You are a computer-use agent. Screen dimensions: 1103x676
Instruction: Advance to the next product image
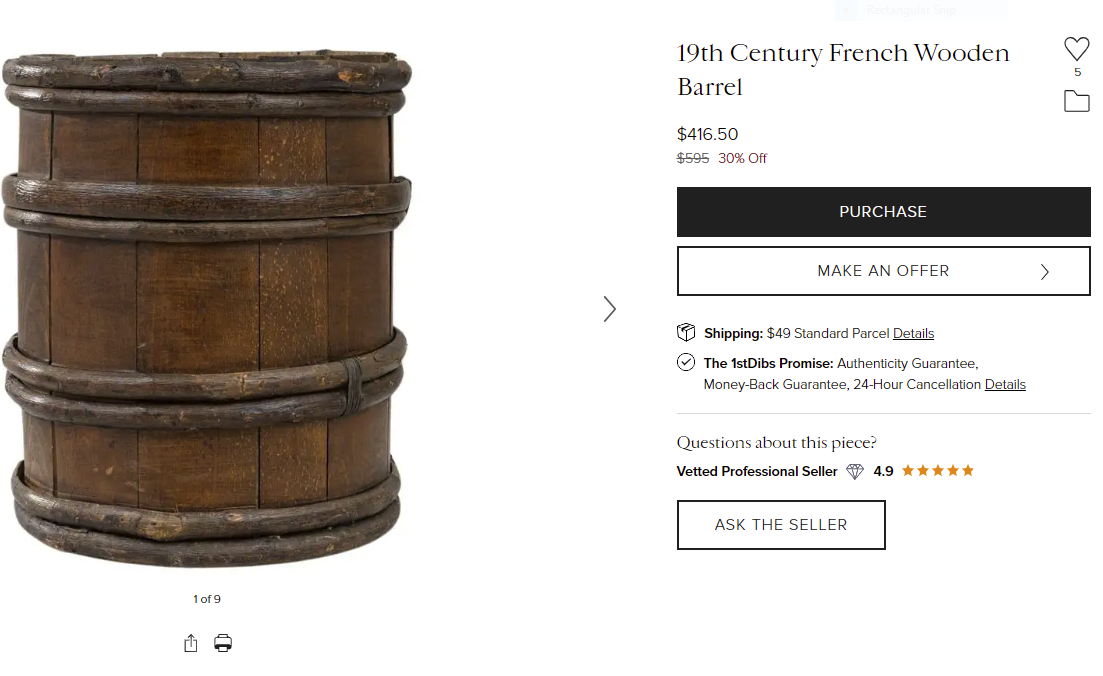tap(610, 309)
